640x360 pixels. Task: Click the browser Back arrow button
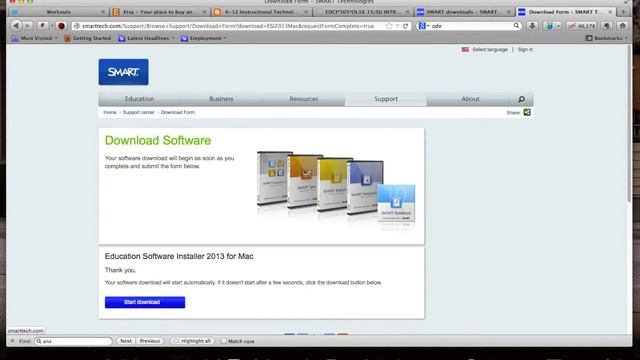click(x=16, y=26)
